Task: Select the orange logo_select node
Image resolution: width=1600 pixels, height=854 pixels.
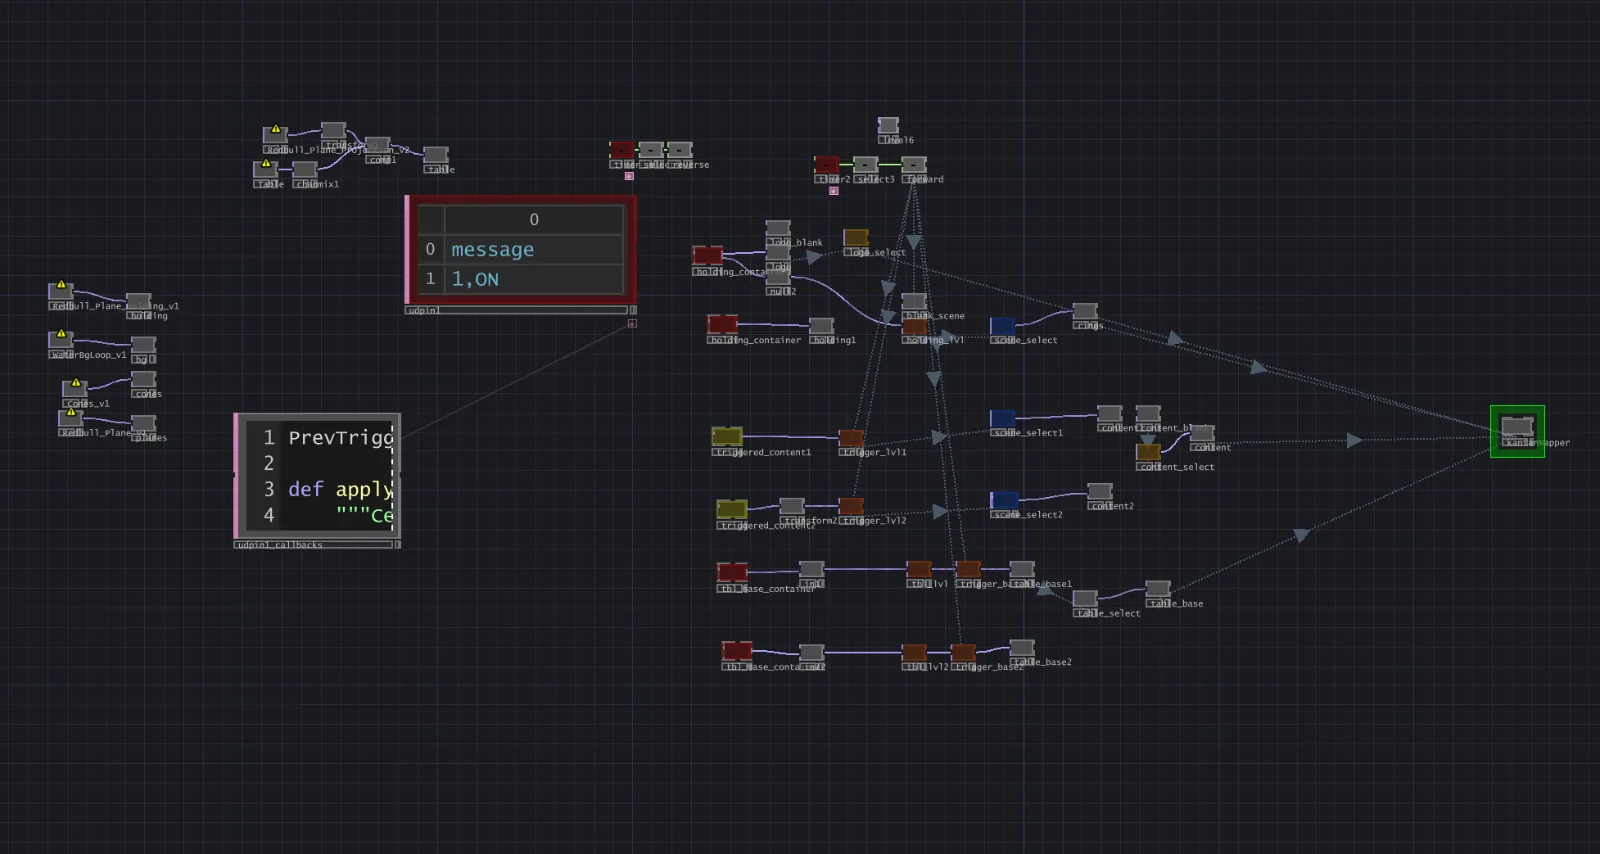Action: [x=856, y=238]
